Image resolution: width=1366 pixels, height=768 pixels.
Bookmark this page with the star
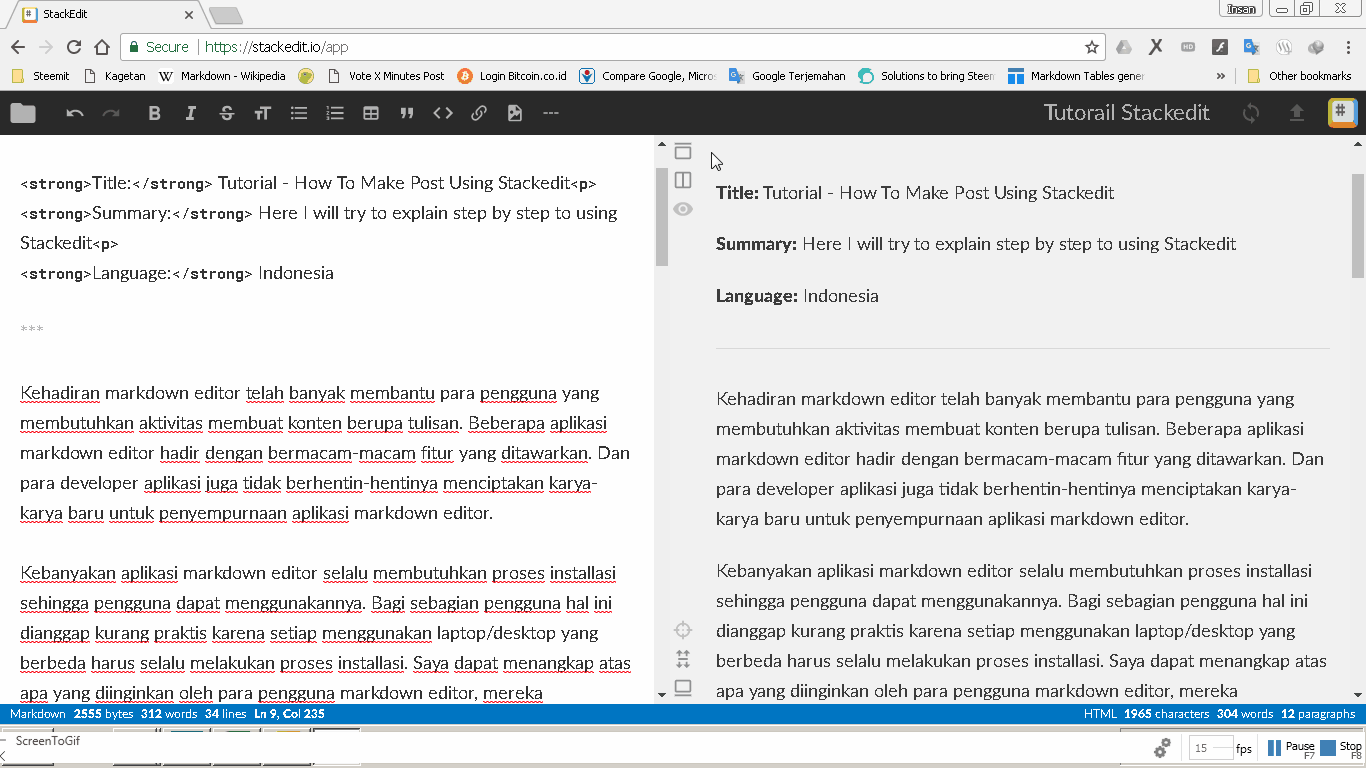[x=1092, y=47]
